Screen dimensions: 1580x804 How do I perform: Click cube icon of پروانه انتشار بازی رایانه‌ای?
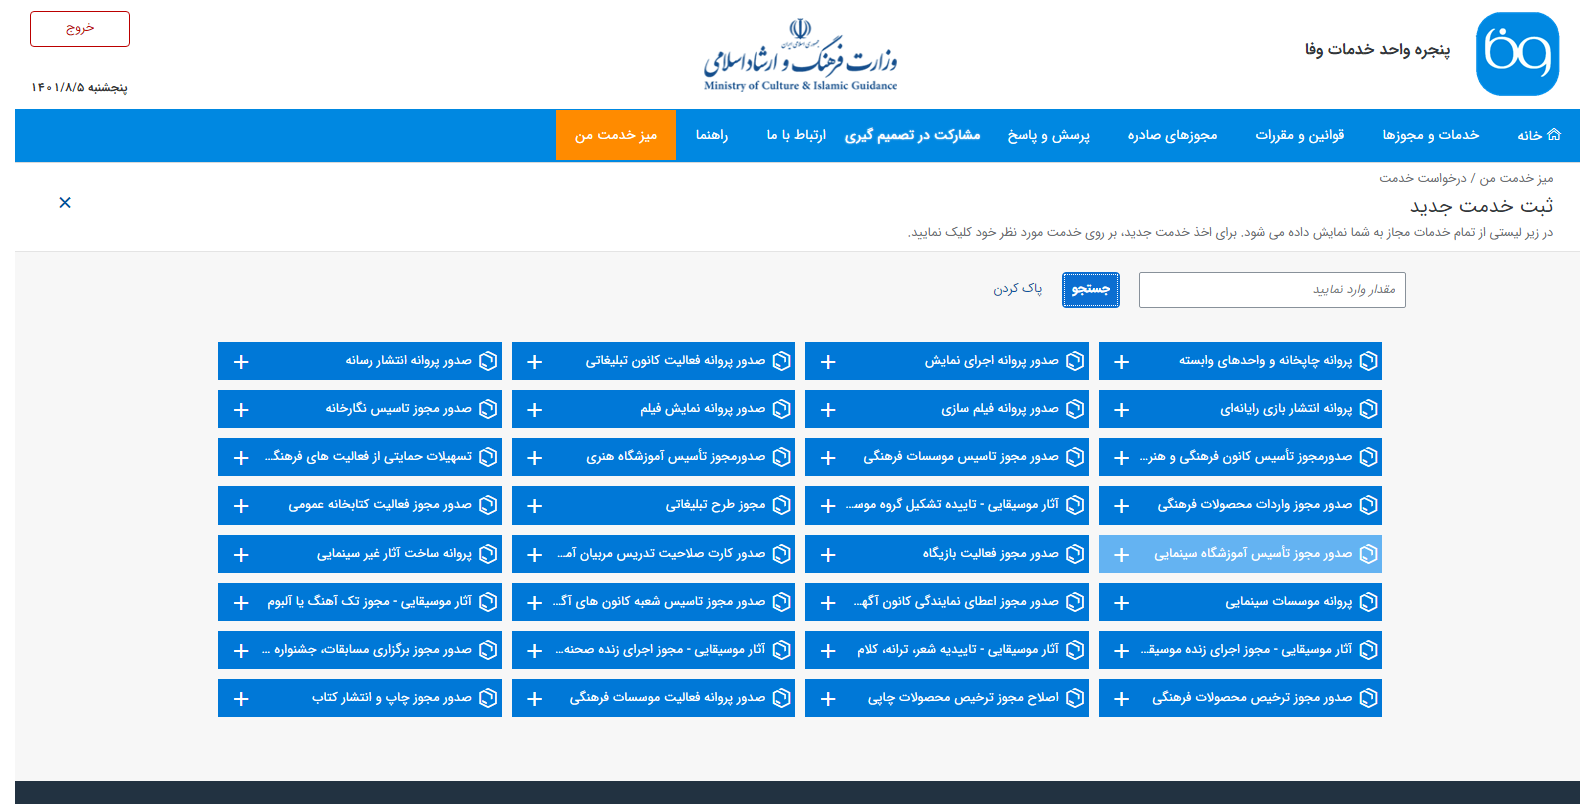click(1369, 409)
